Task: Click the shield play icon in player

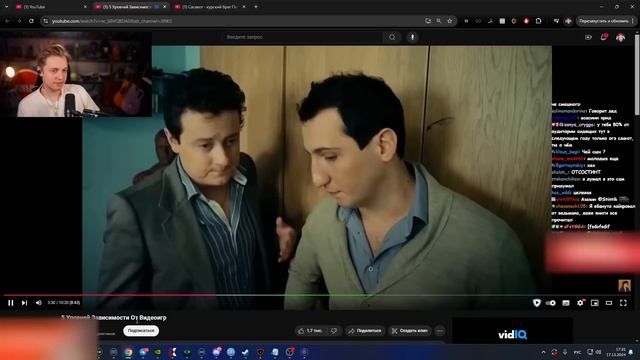Action: [x=537, y=303]
